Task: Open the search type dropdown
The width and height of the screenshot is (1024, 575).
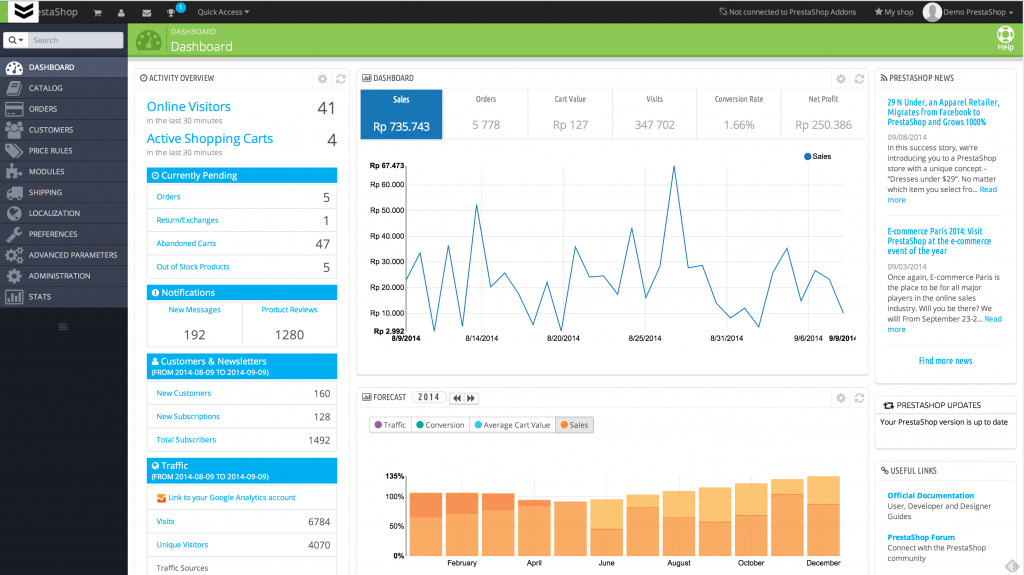Action: [x=16, y=41]
